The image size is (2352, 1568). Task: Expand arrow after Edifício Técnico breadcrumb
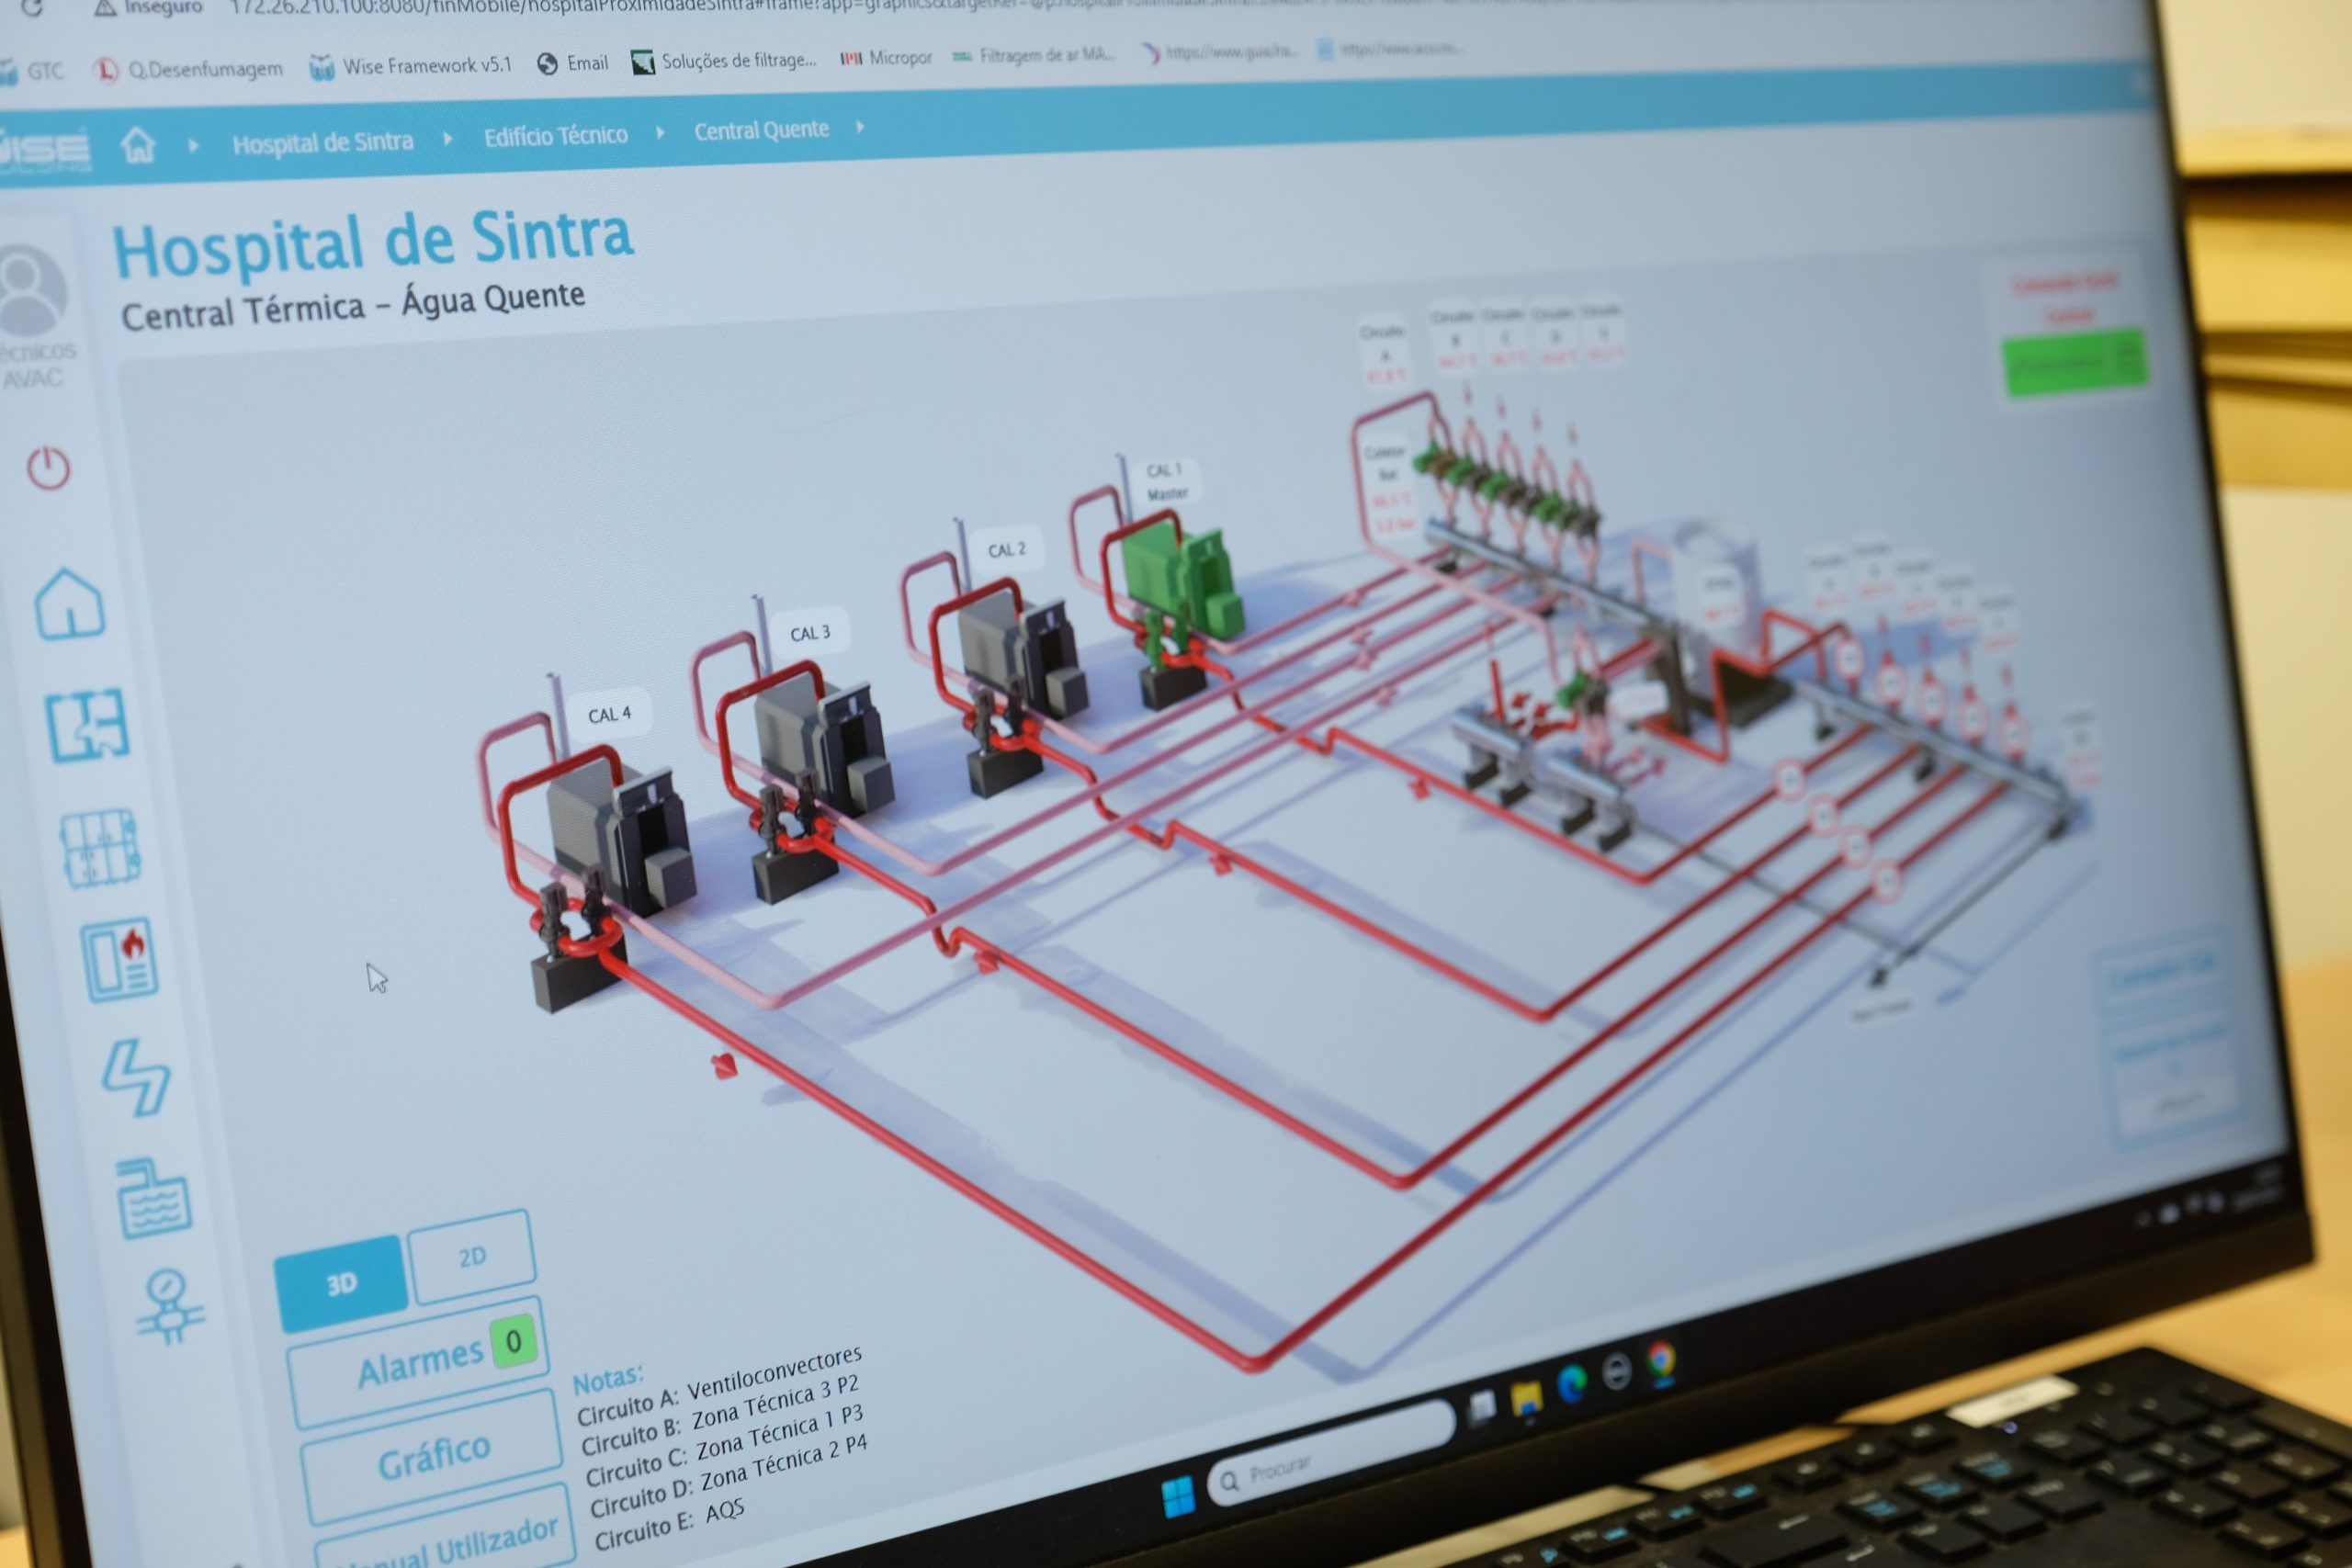point(660,132)
